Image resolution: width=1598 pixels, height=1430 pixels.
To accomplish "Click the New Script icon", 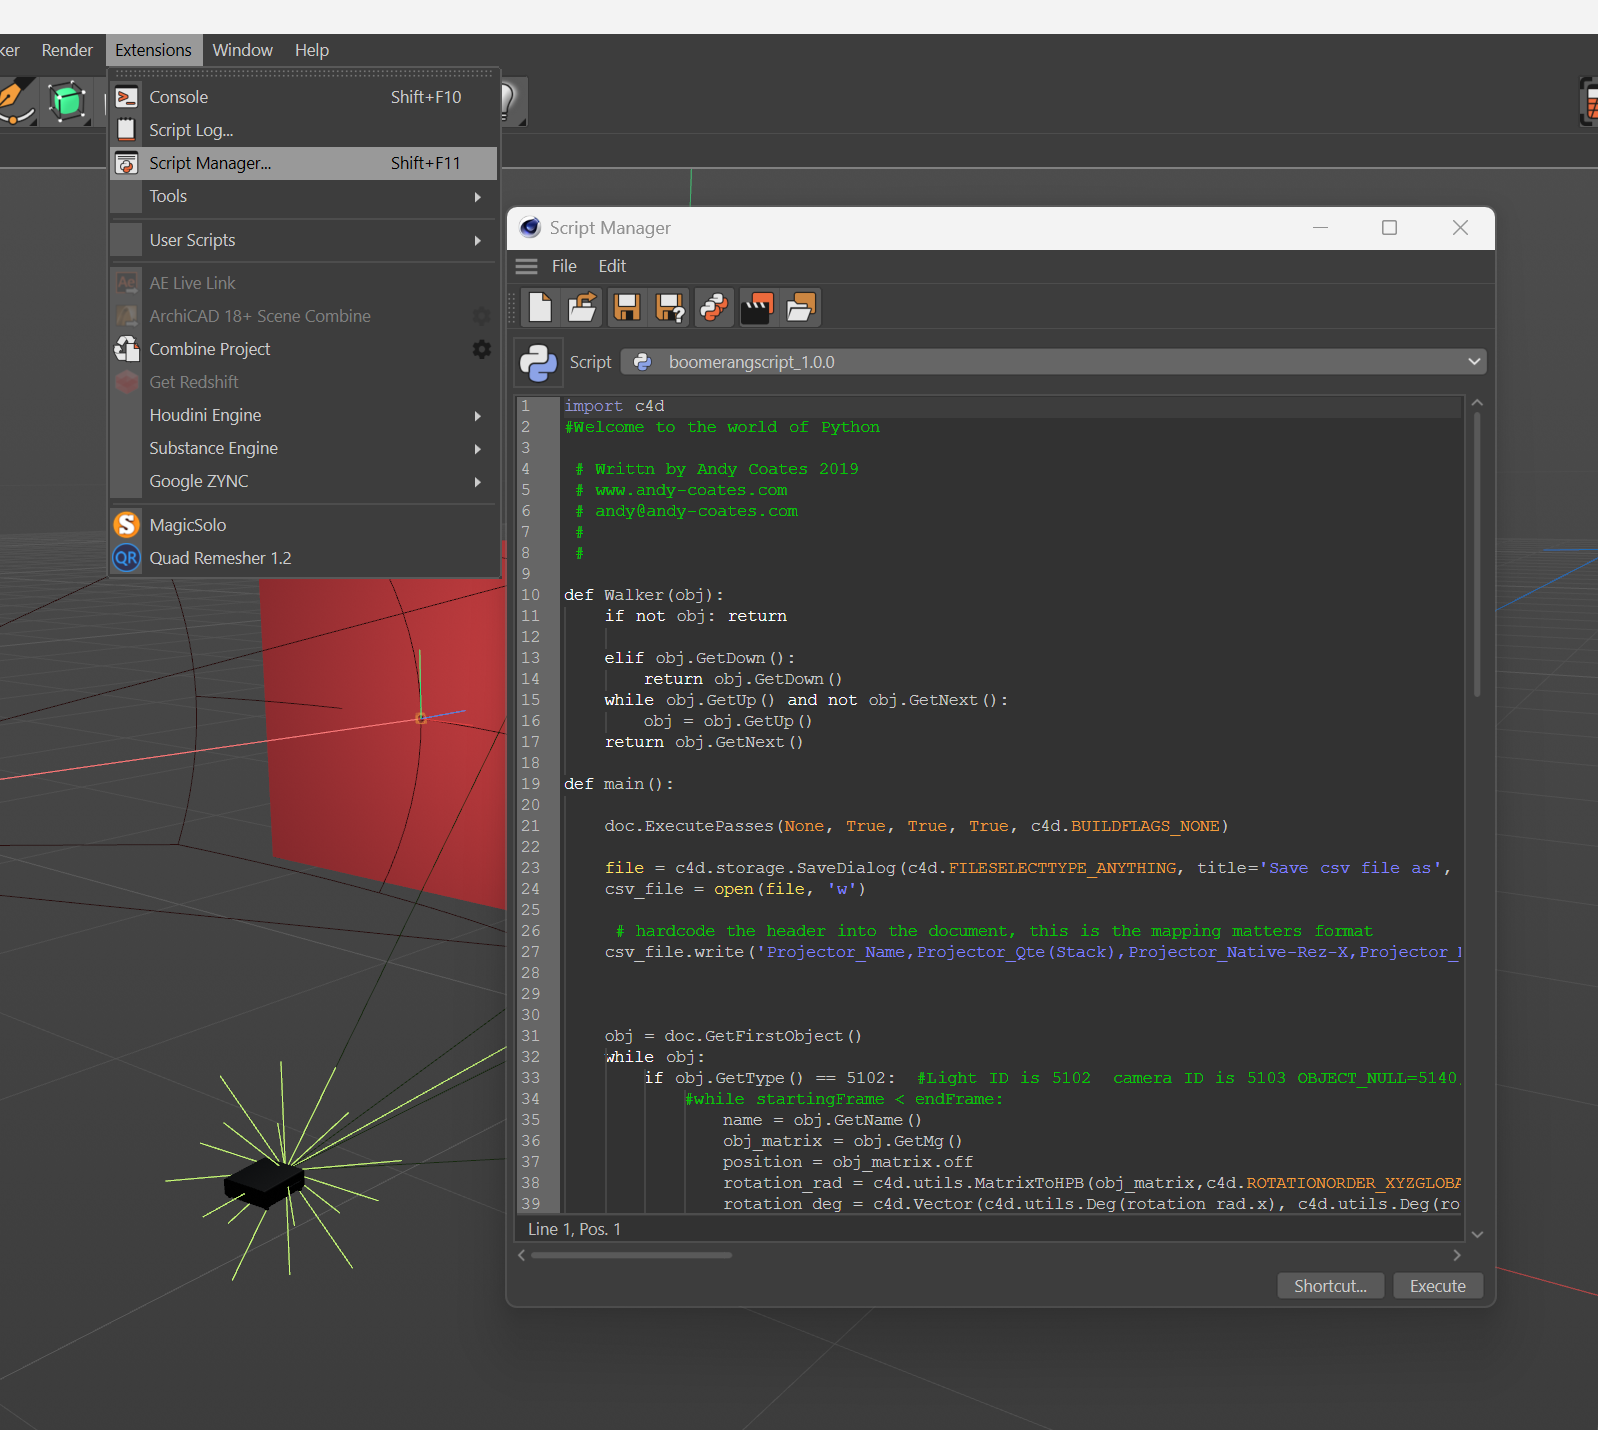I will click(x=540, y=307).
